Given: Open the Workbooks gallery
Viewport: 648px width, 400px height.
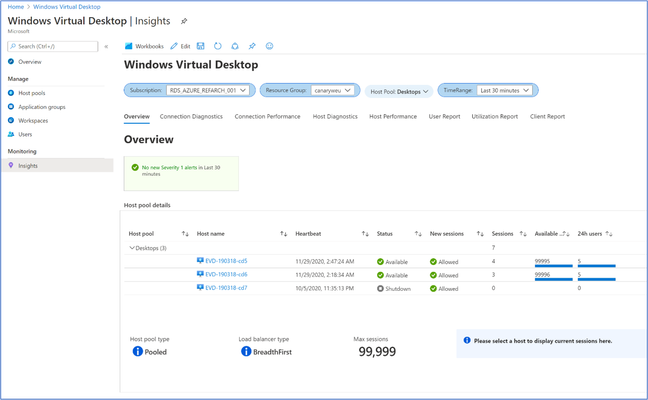Looking at the screenshot, I should [x=144, y=46].
